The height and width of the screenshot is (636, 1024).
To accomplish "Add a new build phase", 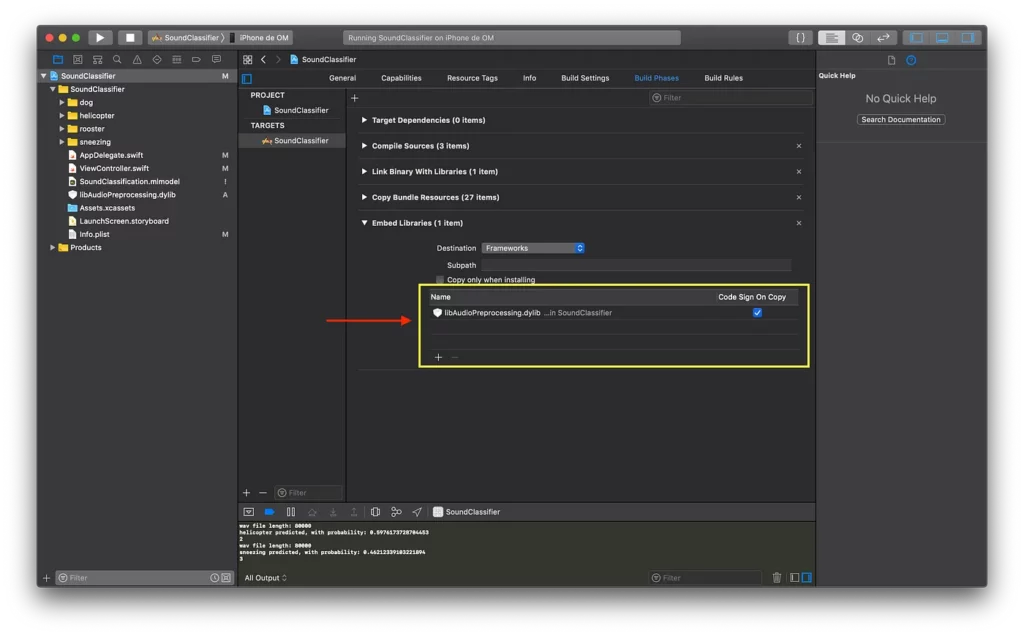I will (x=355, y=98).
